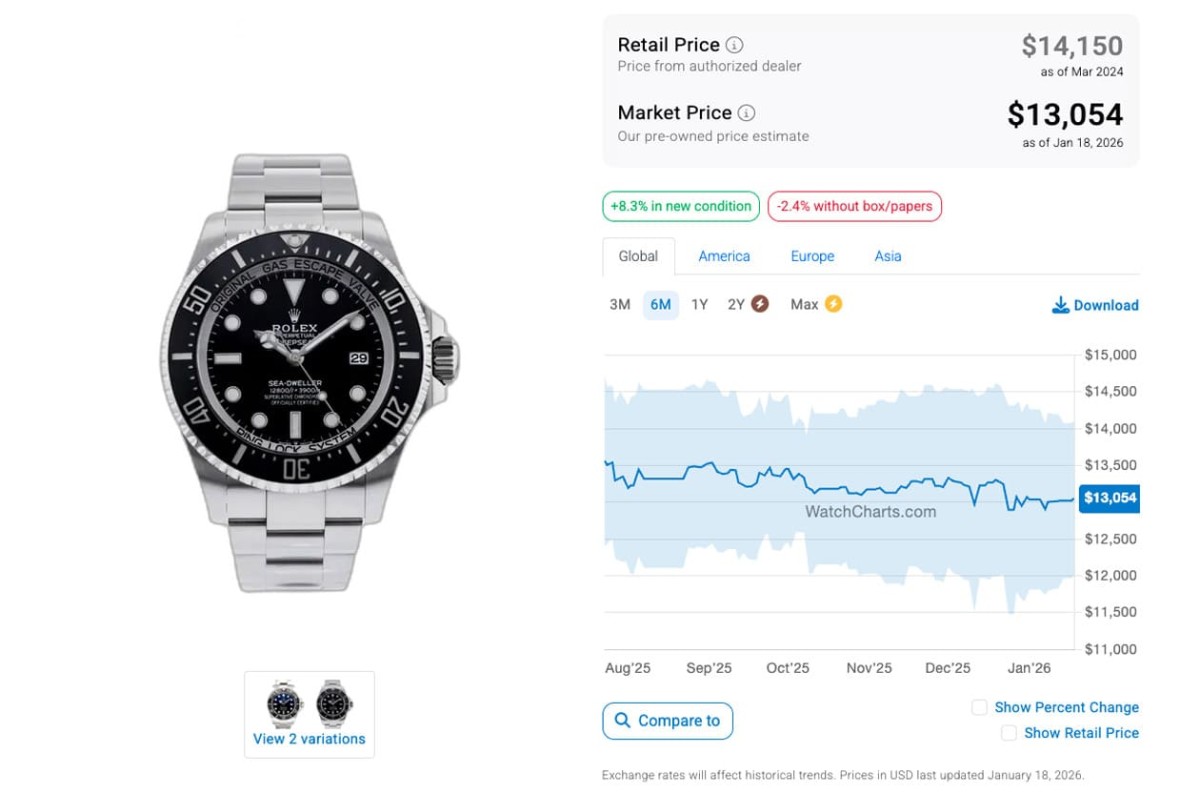Viewport: 1200px width, 794px height.
Task: Set chart range to 3M
Action: 620,304
